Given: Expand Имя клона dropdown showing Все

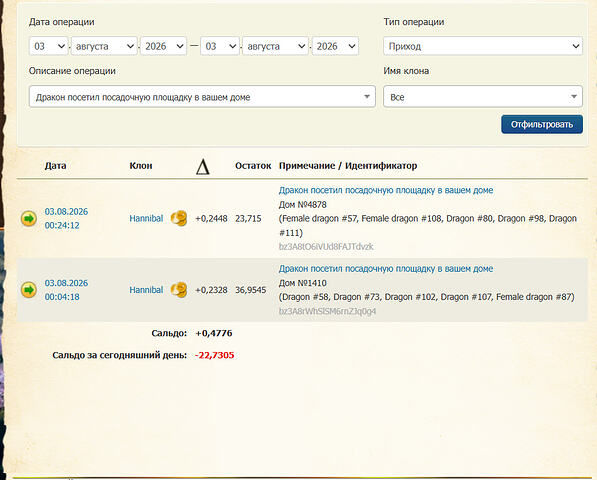Looking at the screenshot, I should point(483,97).
